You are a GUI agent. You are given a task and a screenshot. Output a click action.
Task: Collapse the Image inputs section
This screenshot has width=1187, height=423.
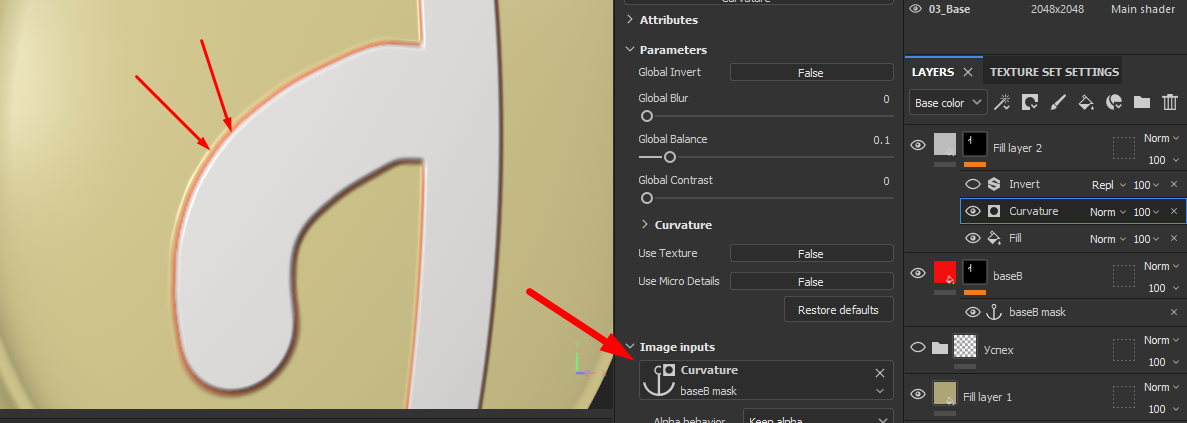coord(630,347)
